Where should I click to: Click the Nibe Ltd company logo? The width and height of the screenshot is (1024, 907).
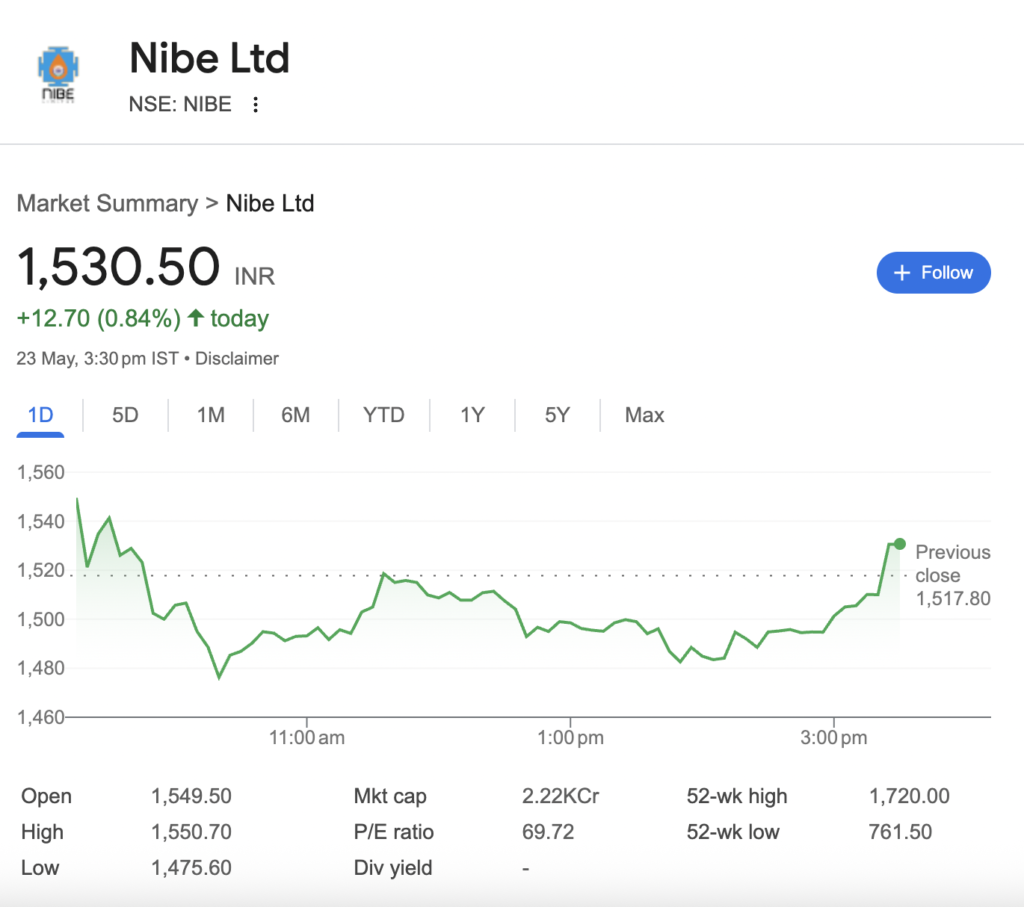pyautogui.click(x=57, y=74)
